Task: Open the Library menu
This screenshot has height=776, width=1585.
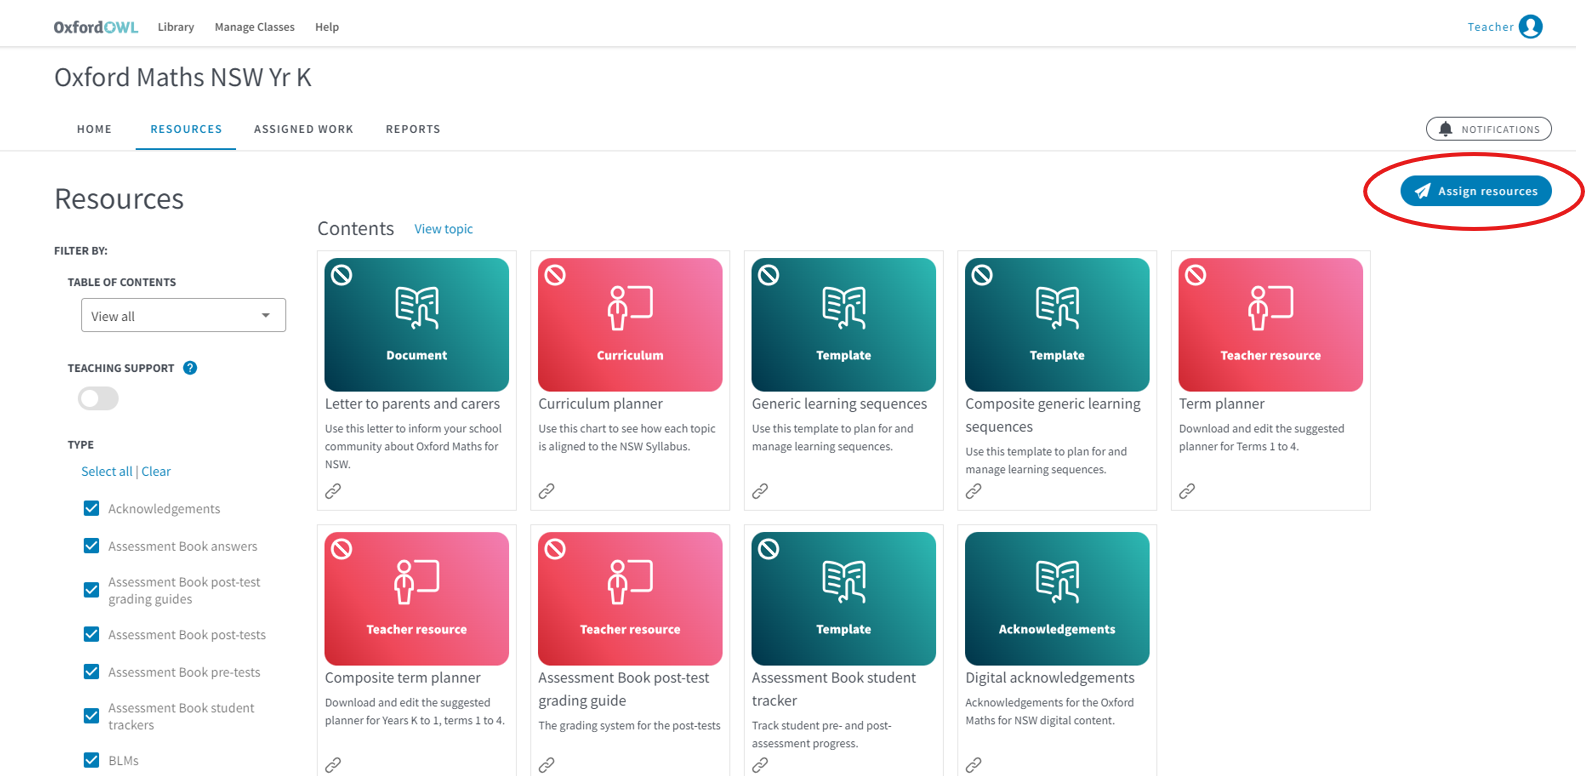Action: point(176,27)
